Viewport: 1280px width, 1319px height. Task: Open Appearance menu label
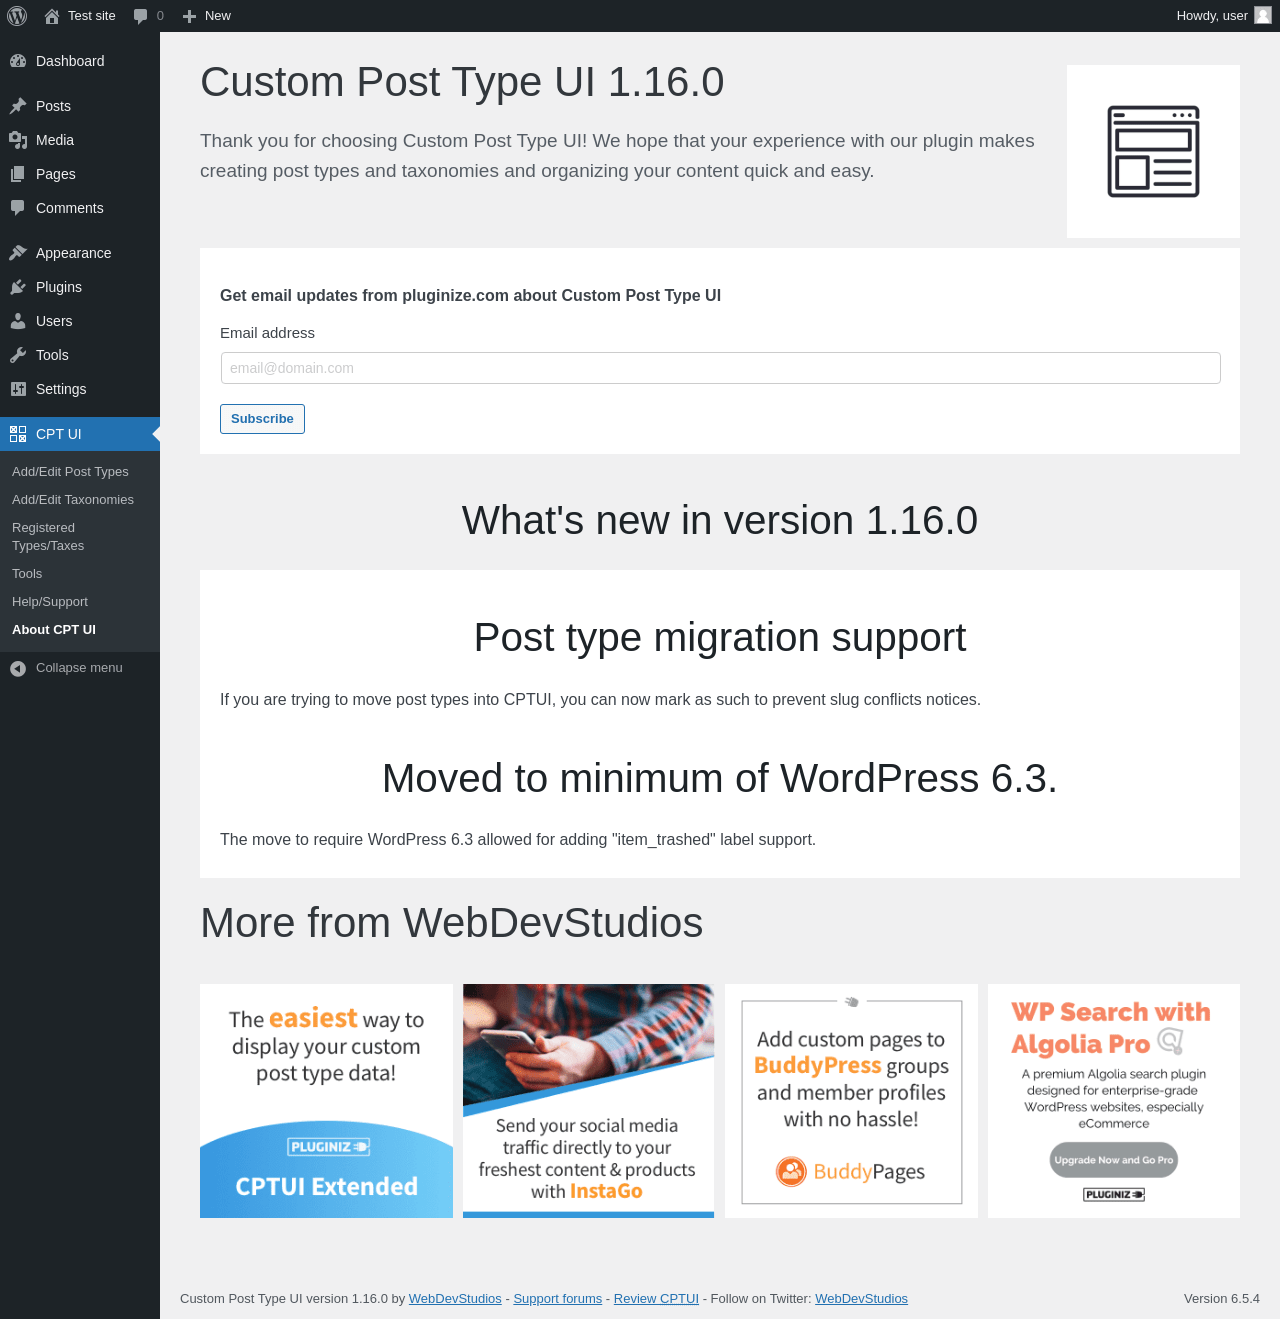tap(74, 253)
